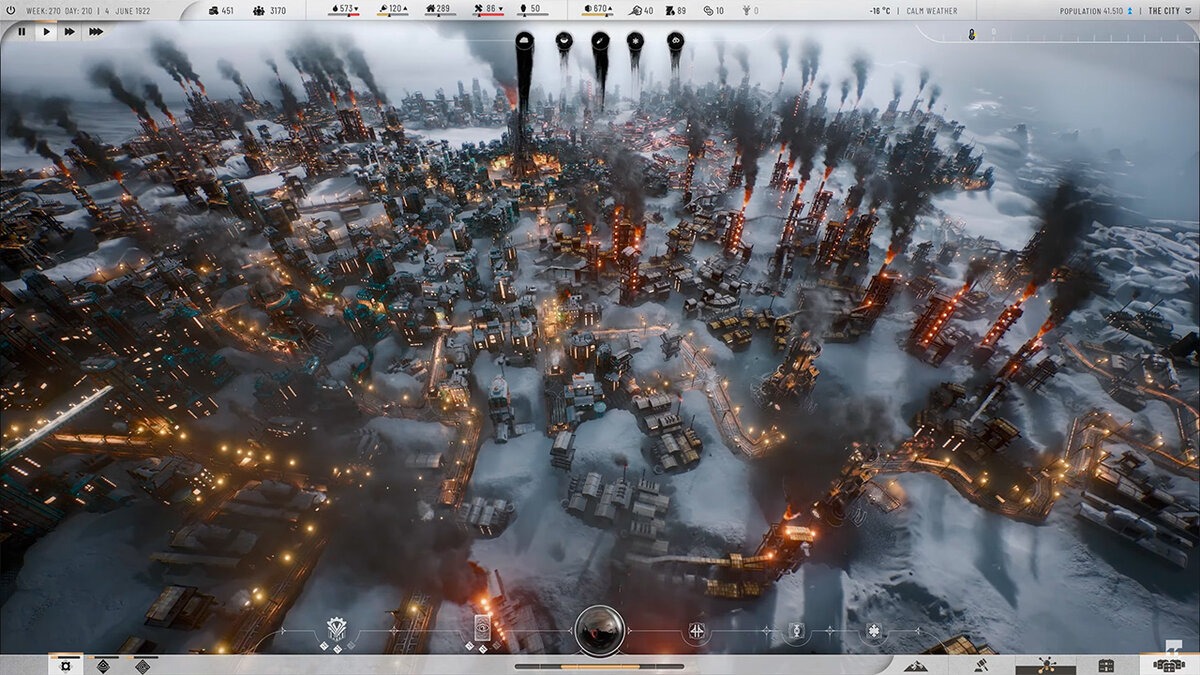Screen dimensions: 1200x675
Task: Open the cold snowflake problem marker
Action: coord(635,41)
